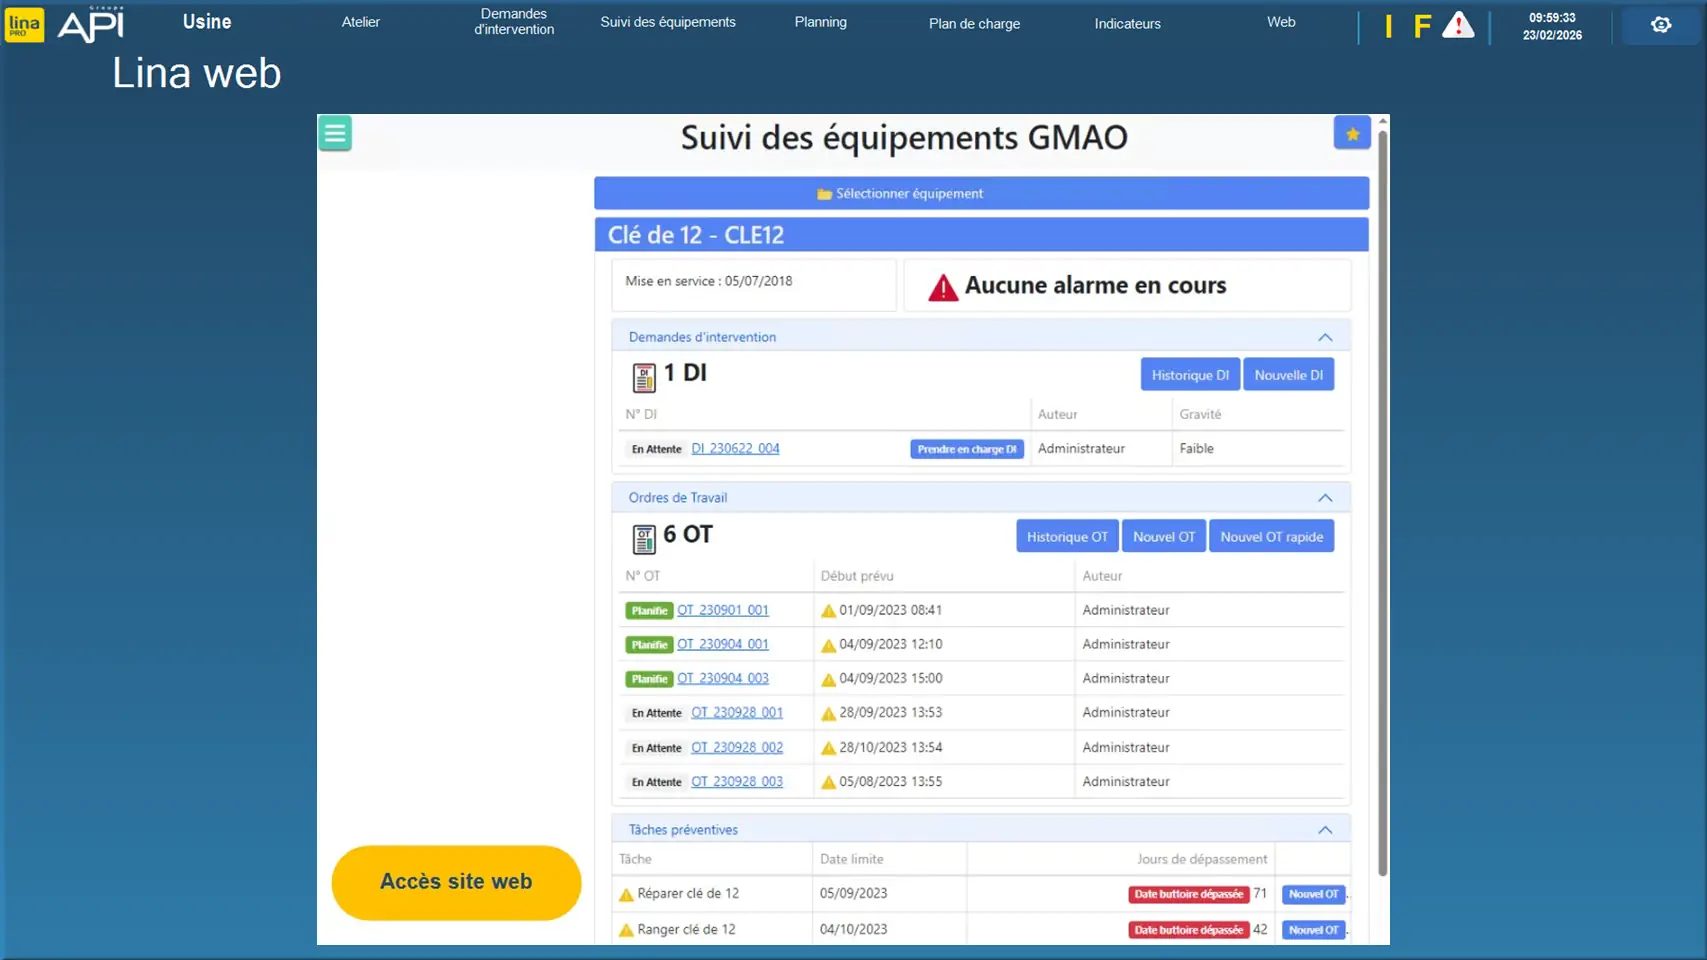
Task: Collapse the Tâches préventives section
Action: click(1325, 830)
